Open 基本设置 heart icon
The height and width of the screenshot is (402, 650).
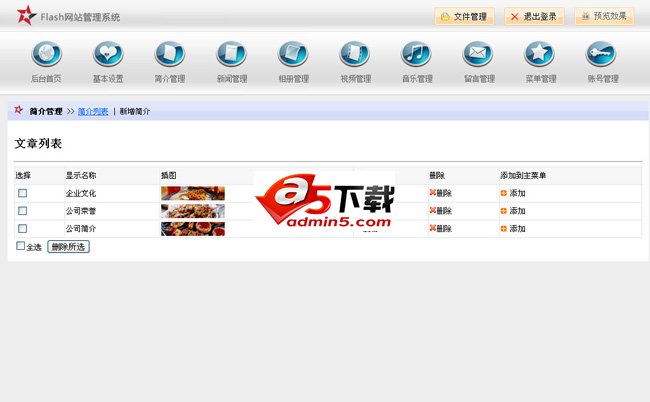[x=108, y=54]
